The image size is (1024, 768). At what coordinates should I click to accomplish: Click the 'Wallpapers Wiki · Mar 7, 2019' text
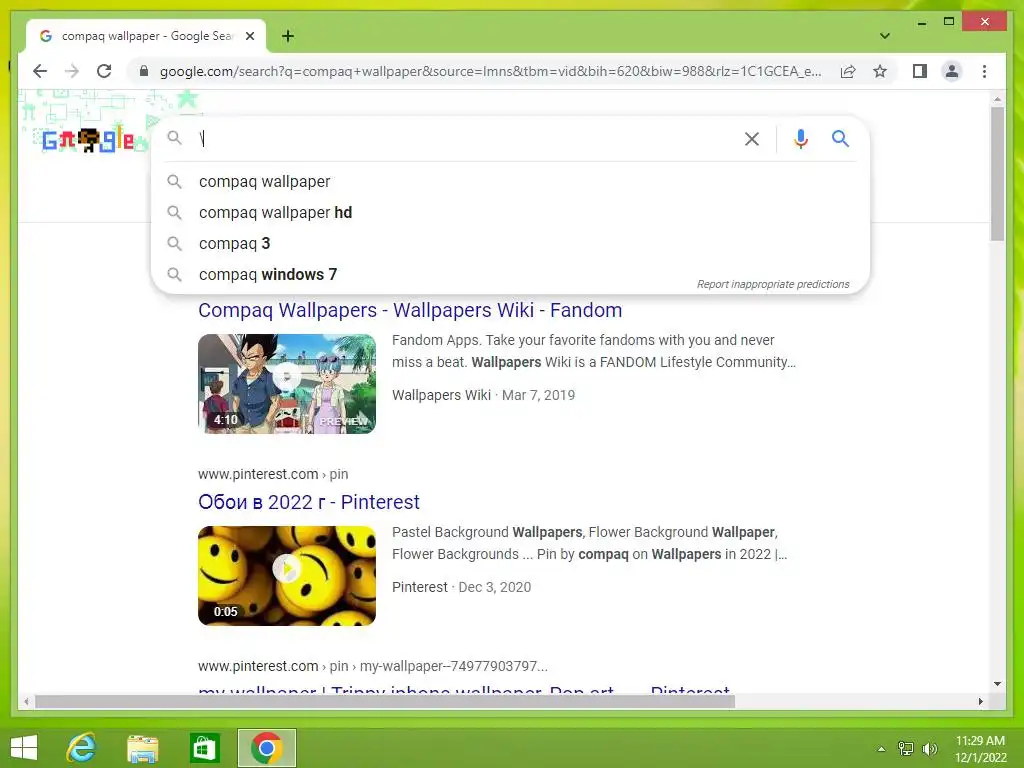point(483,395)
